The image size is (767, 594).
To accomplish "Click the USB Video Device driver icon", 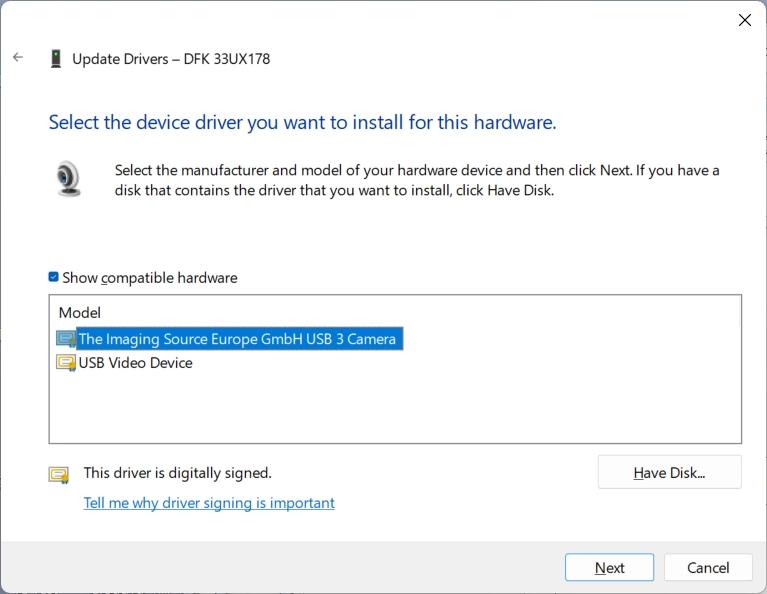I will click(x=66, y=363).
